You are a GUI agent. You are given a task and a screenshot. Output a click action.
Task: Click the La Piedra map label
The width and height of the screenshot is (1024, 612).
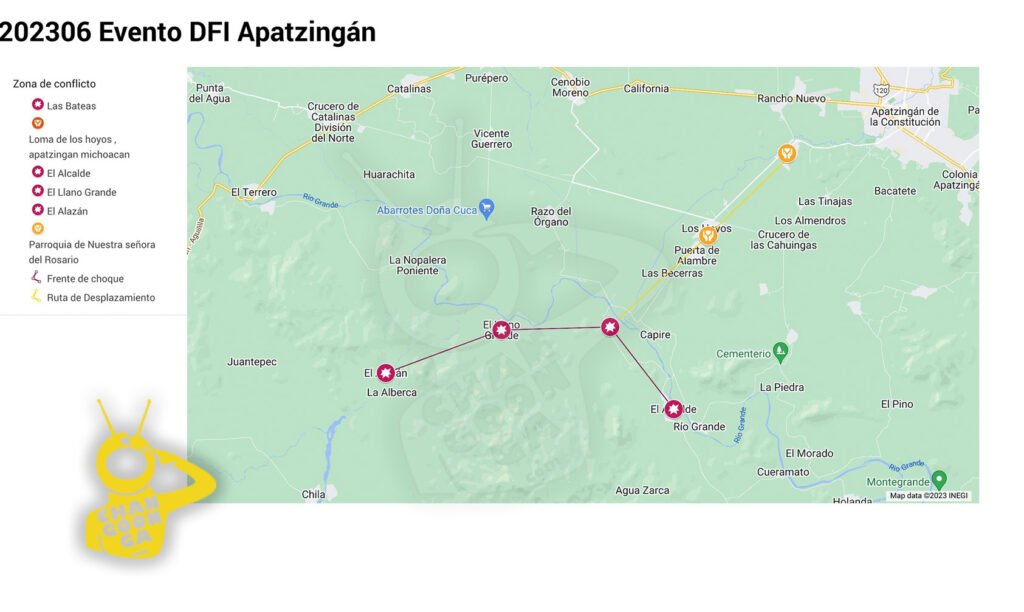pos(782,387)
